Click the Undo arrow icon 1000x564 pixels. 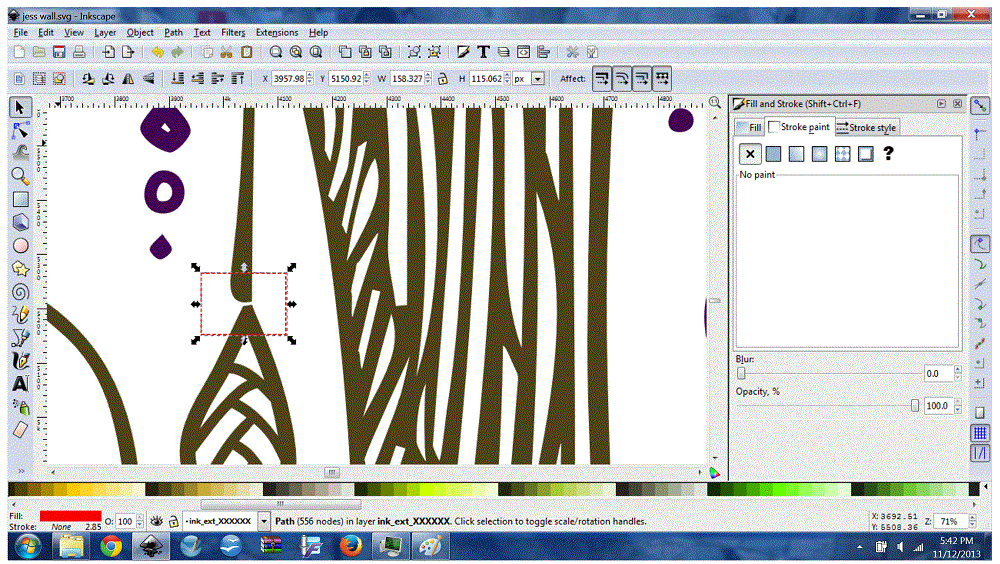pyautogui.click(x=158, y=52)
